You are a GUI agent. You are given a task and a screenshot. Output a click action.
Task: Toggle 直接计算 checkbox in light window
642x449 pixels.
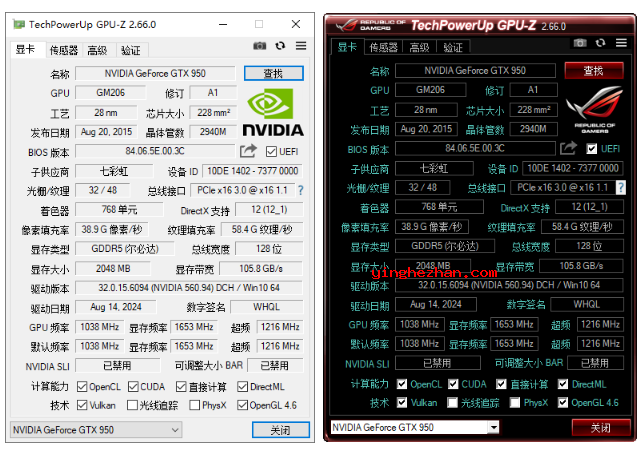point(181,386)
